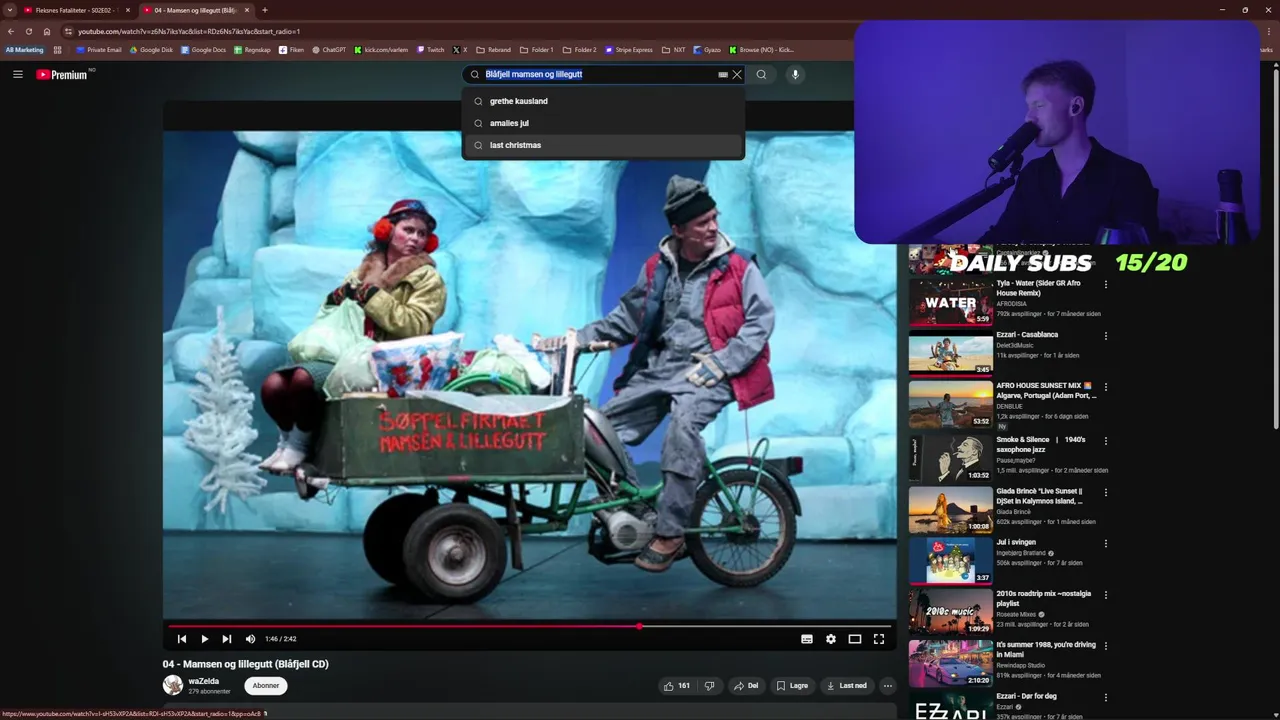Open ChatGPT bookmark
This screenshot has height=720, width=1280.
(329, 49)
